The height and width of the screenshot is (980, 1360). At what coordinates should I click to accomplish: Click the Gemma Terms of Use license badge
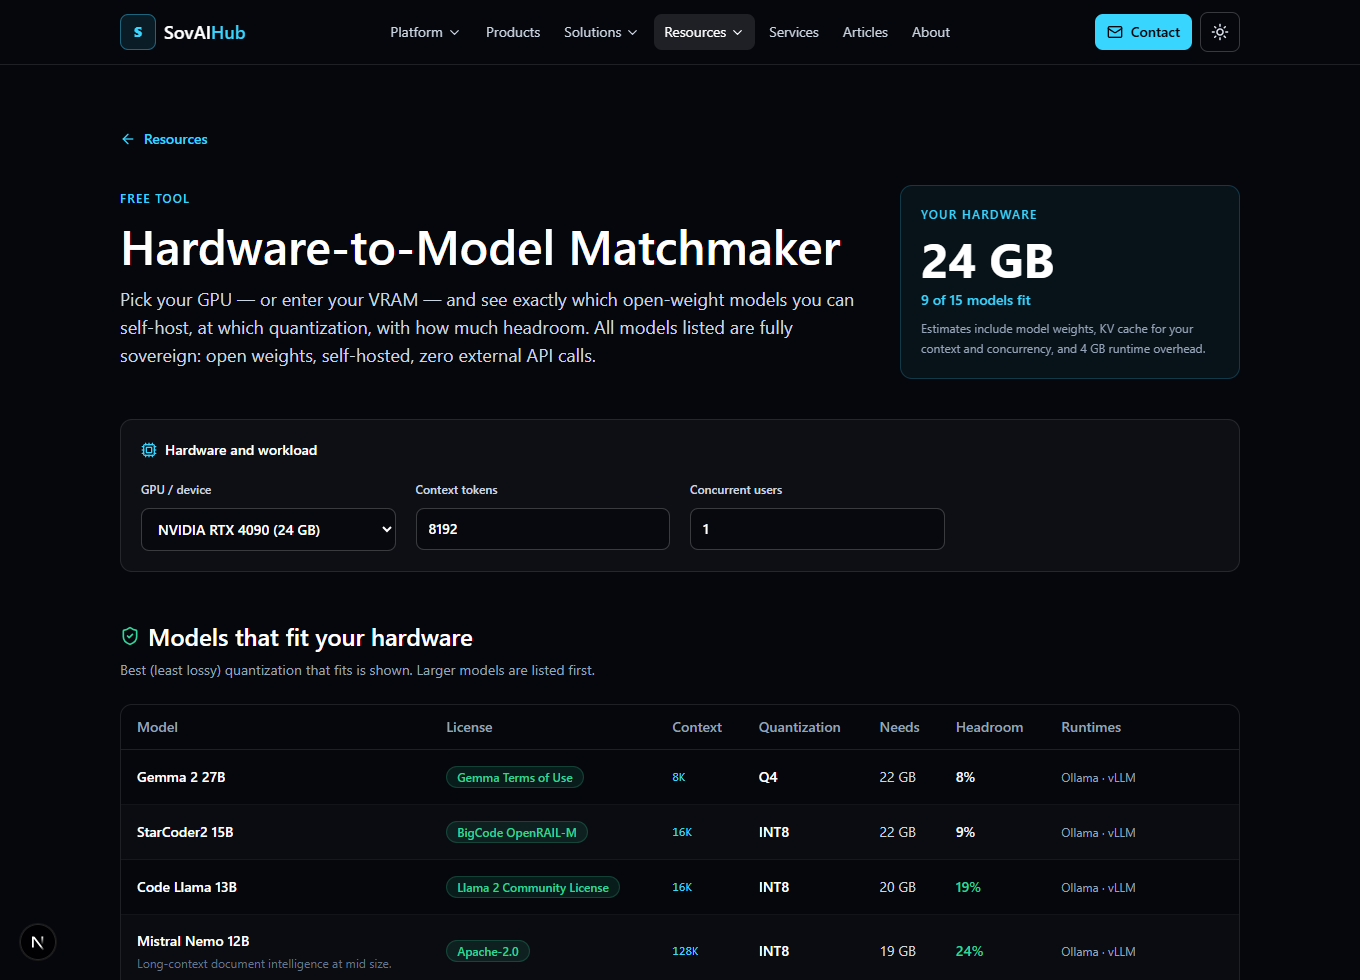click(515, 777)
